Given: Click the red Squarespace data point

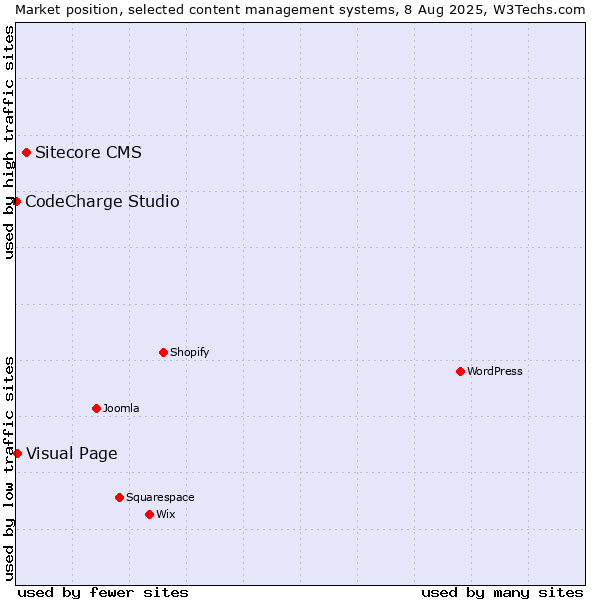Looking at the screenshot, I should pyautogui.click(x=119, y=497).
